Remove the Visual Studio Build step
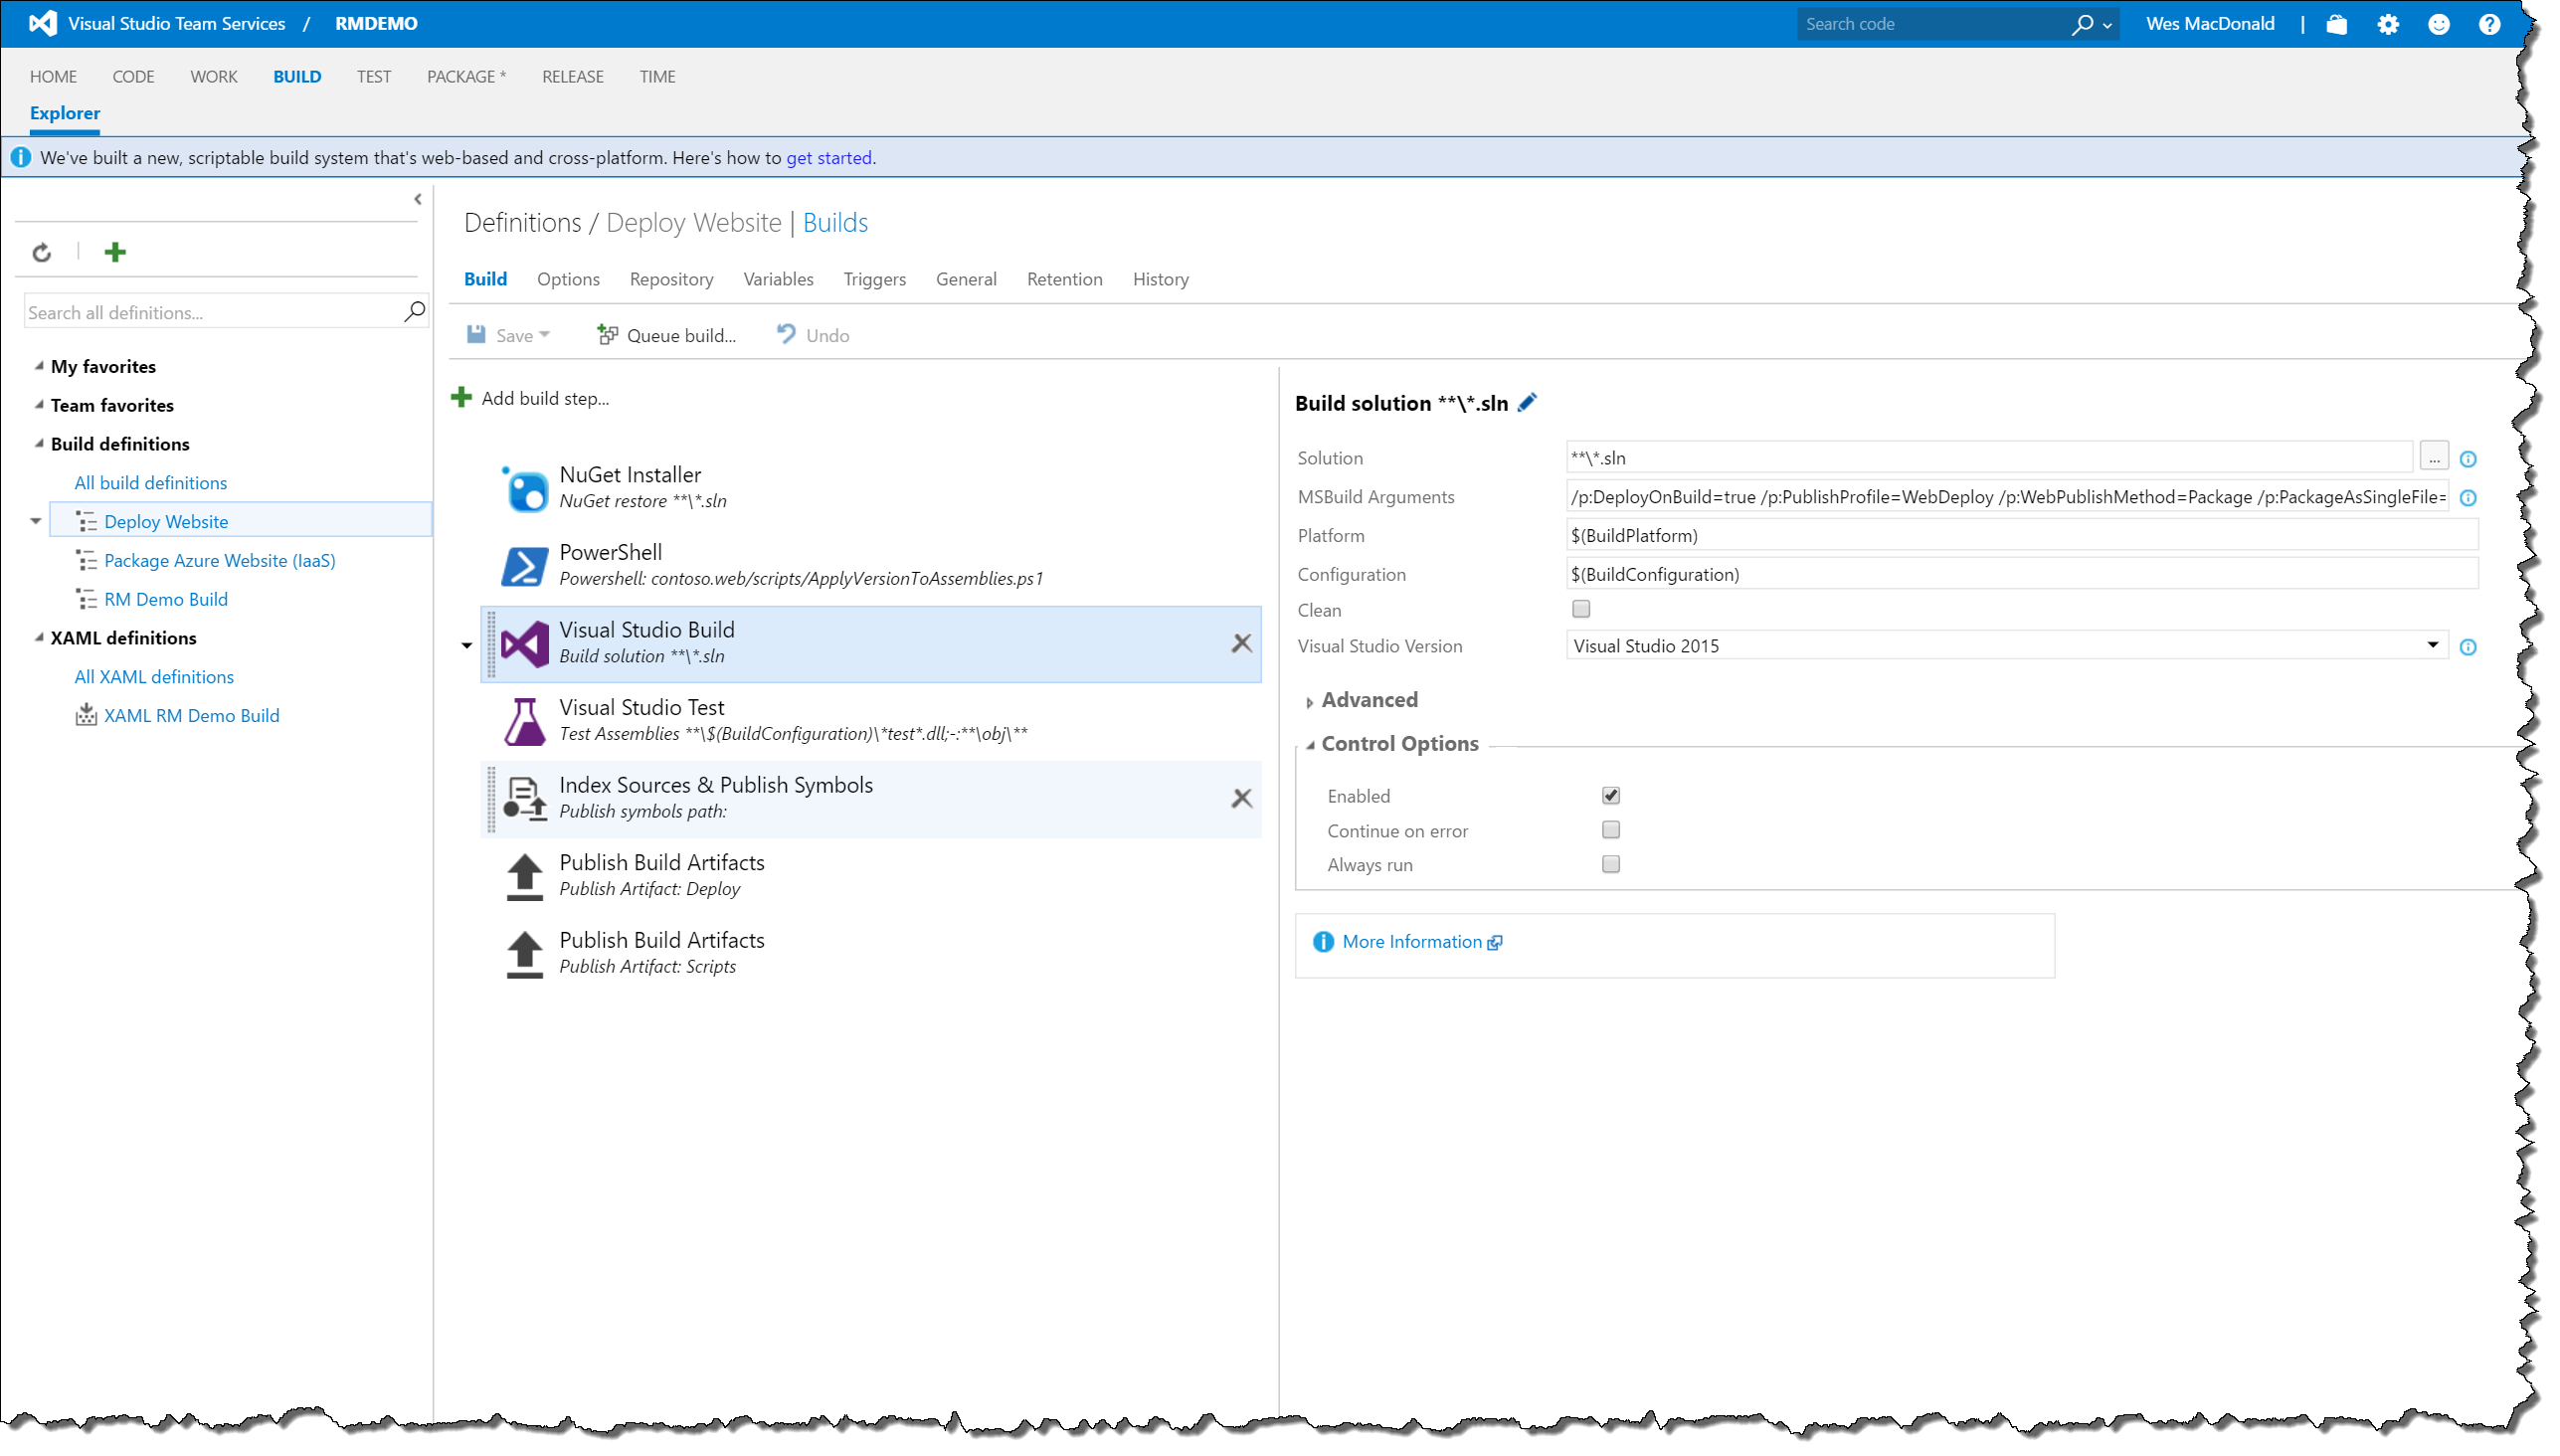Viewport: 2560px width, 1456px height. (x=1241, y=643)
